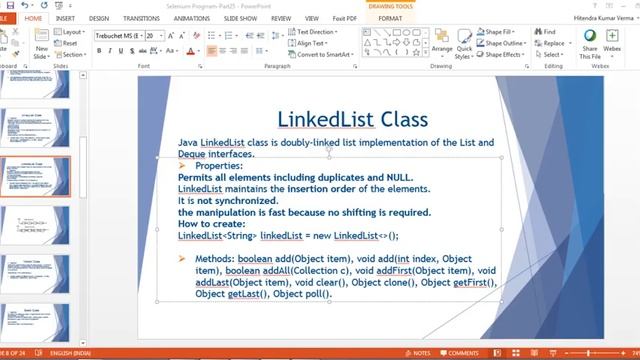Open Share This File in Webex
This screenshot has height=360, width=640.
590,44
